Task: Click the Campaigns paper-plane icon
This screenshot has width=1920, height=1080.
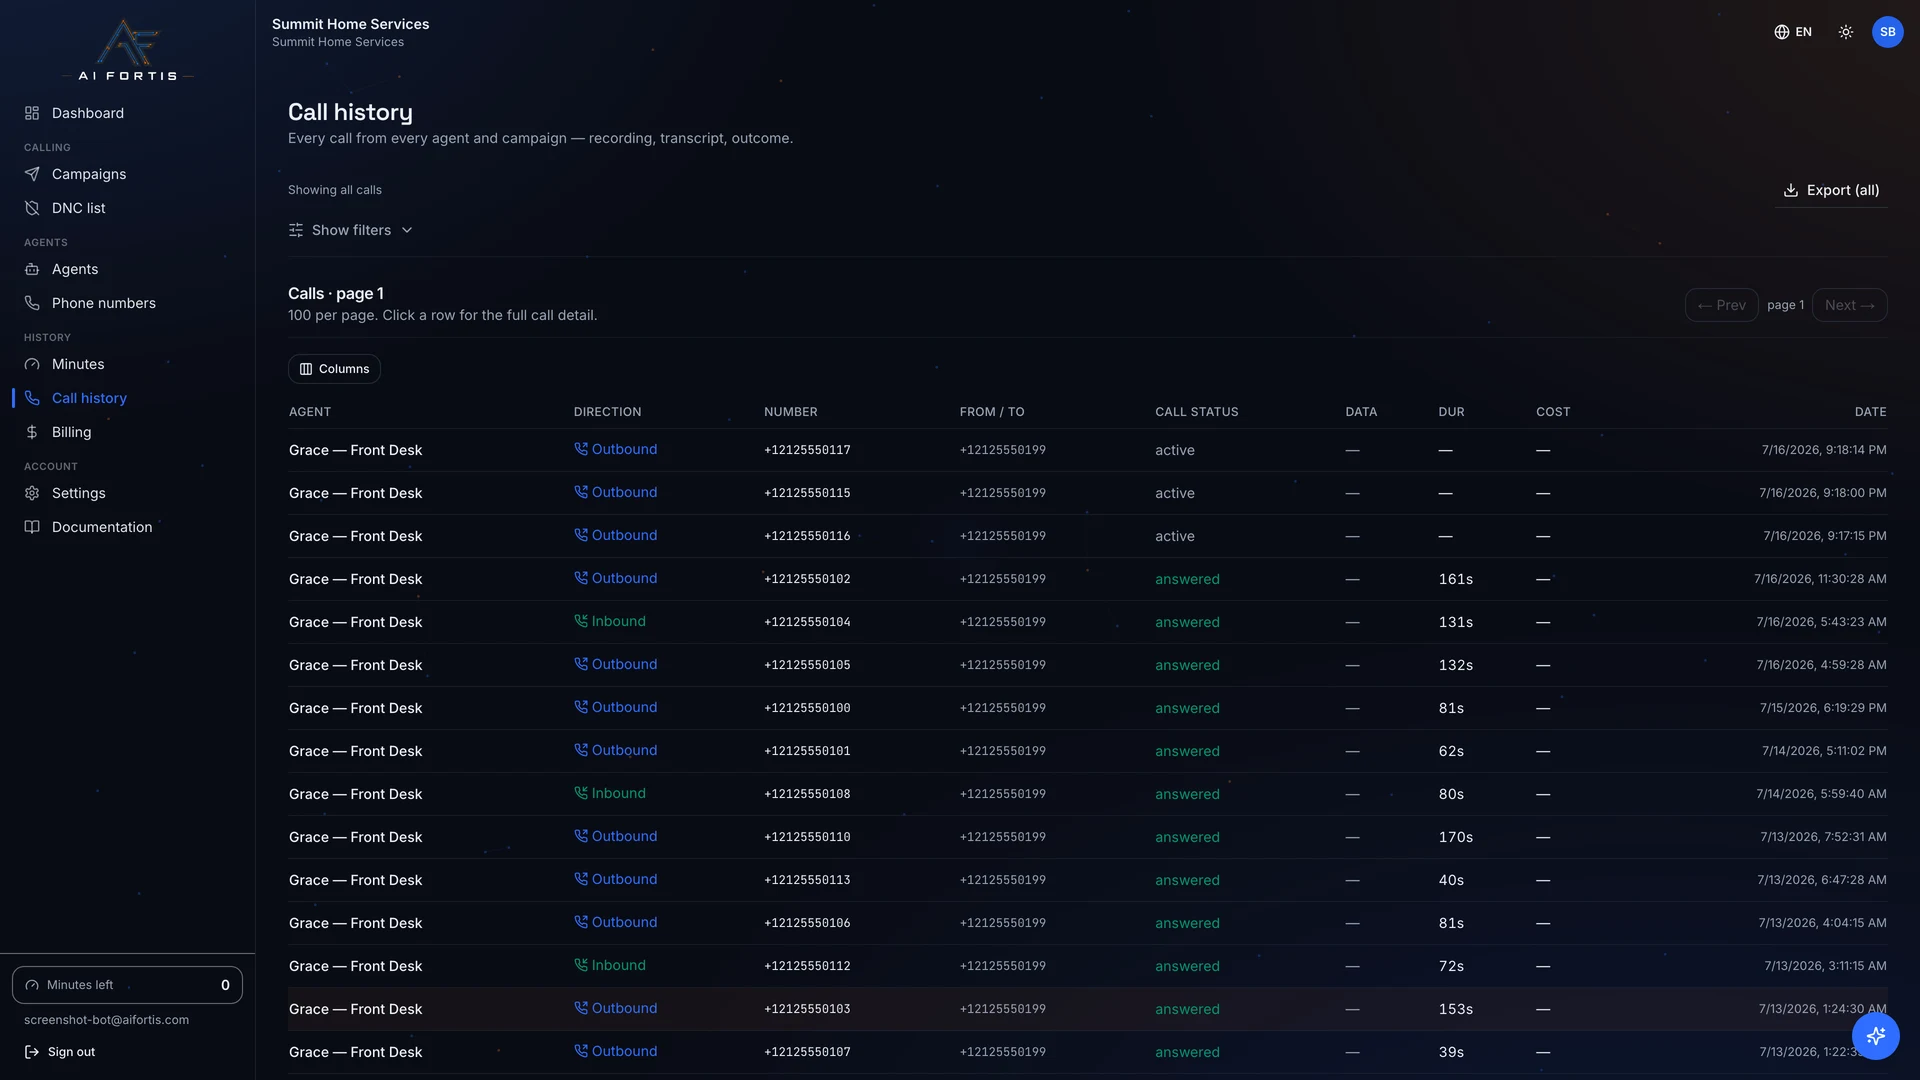Action: [32, 174]
